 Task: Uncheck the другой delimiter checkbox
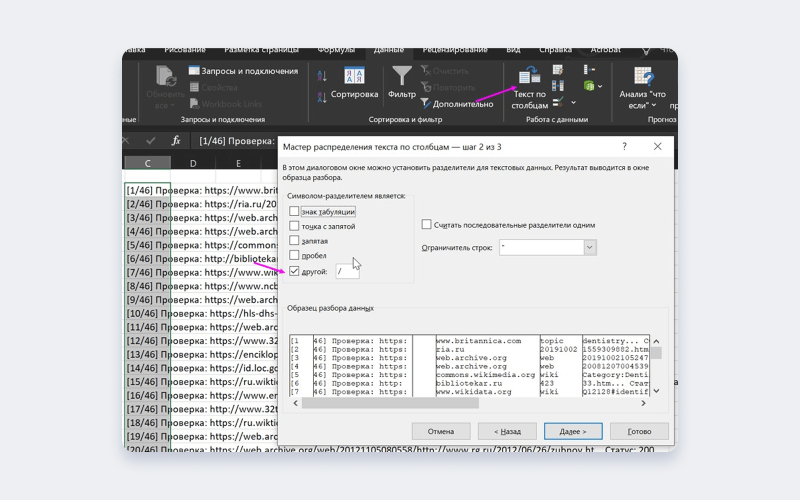294,271
